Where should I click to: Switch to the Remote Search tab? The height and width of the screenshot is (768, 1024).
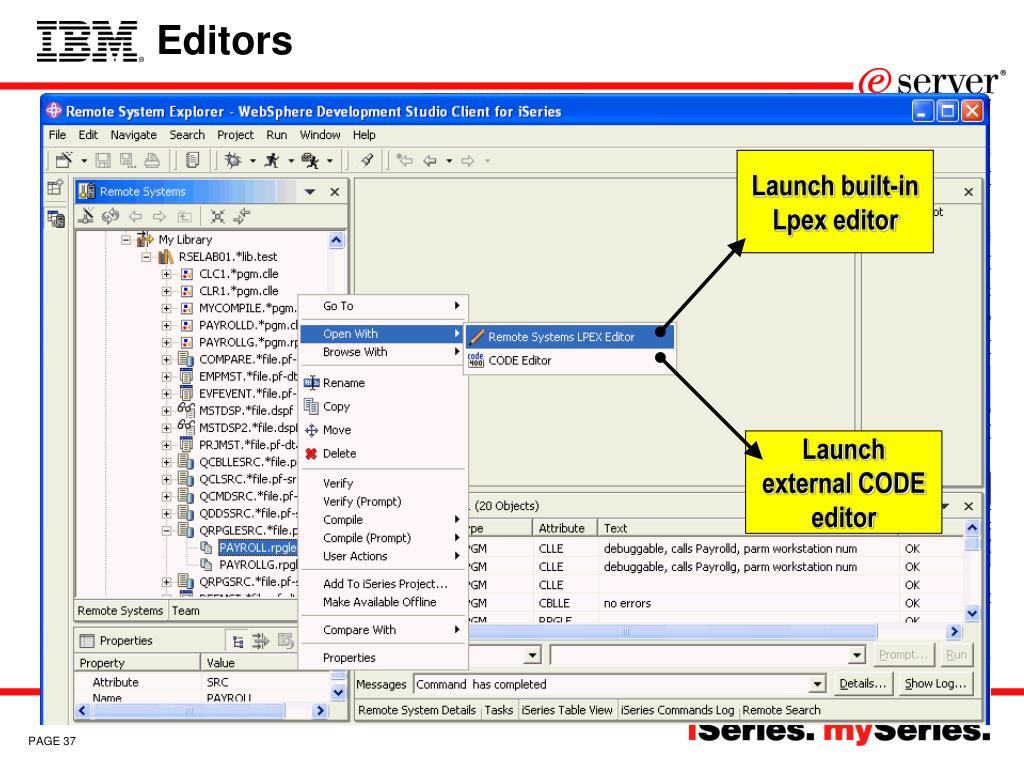(781, 710)
